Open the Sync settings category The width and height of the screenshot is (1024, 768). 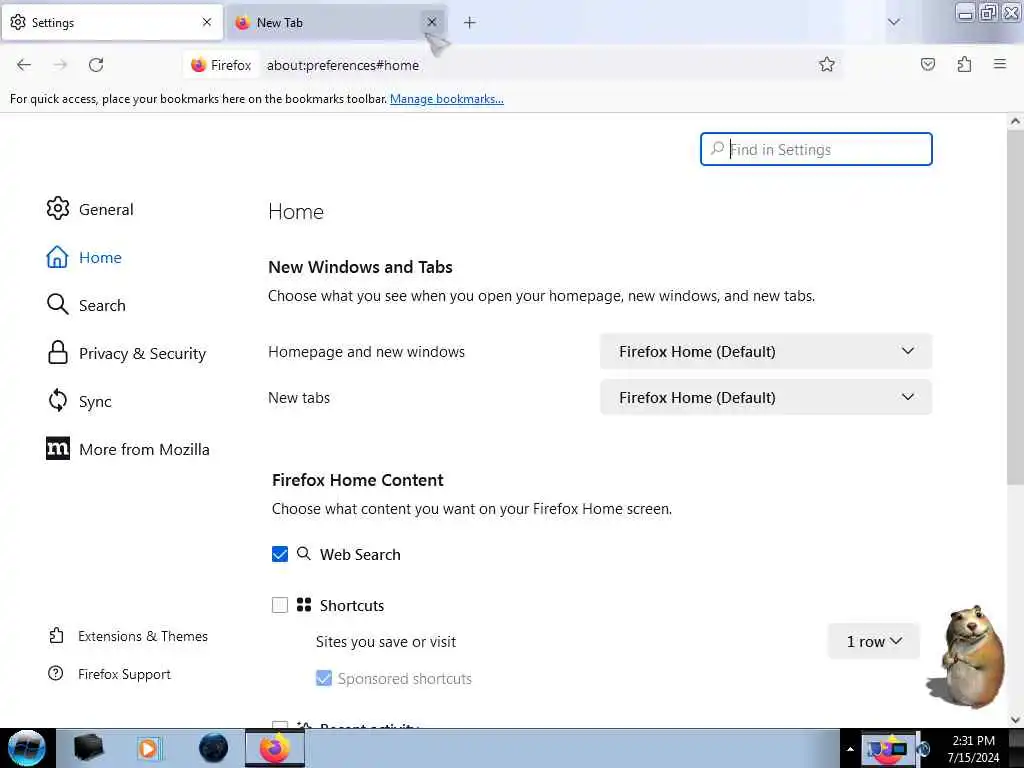tap(79, 401)
